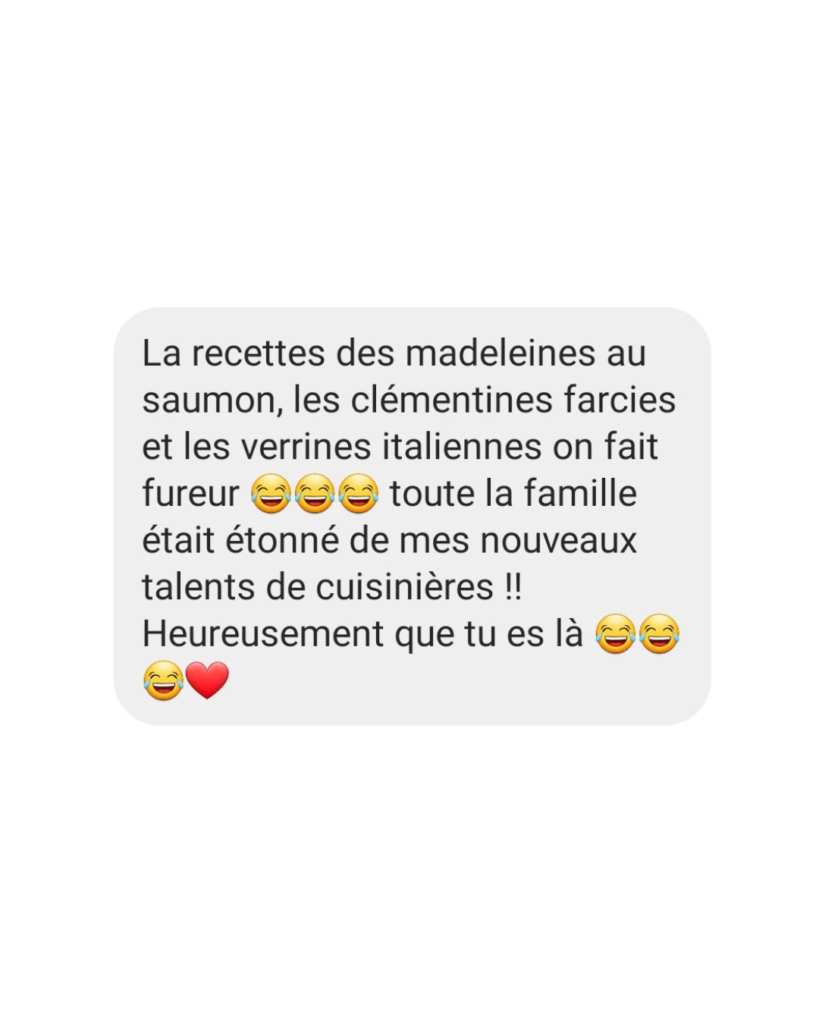Image resolution: width=819 pixels, height=1024 pixels.
Task: Click the laughing emoji right after "là"
Action: point(615,633)
